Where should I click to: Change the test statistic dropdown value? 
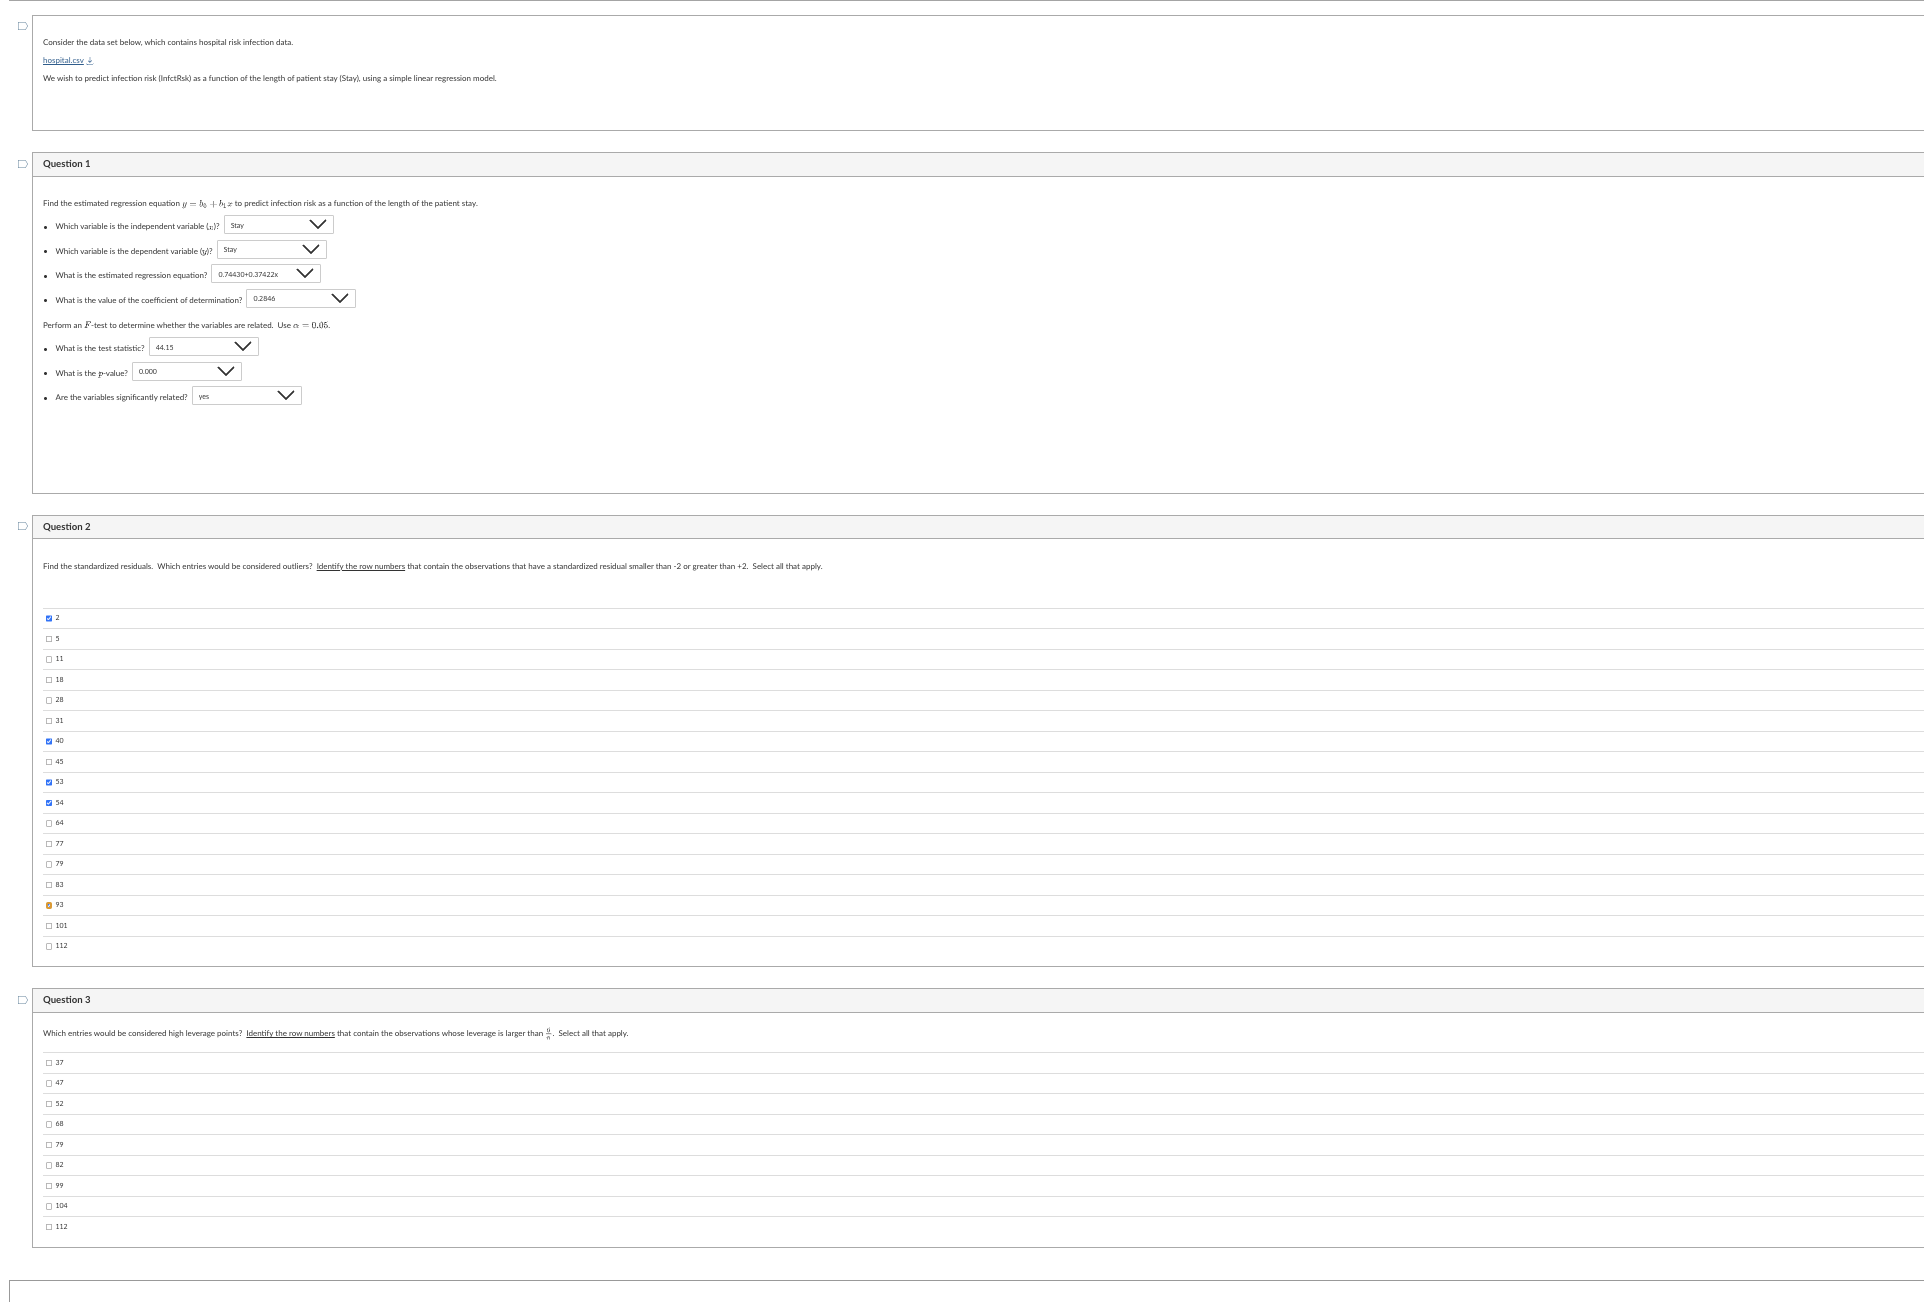(x=204, y=347)
